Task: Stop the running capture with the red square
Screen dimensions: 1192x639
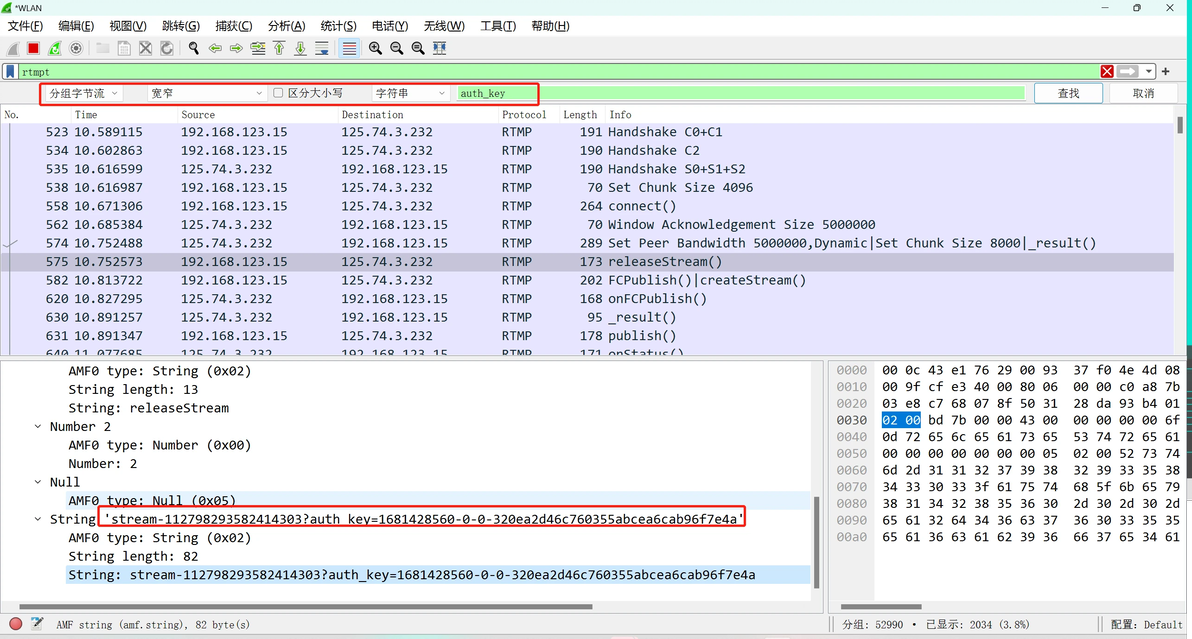Action: point(33,48)
